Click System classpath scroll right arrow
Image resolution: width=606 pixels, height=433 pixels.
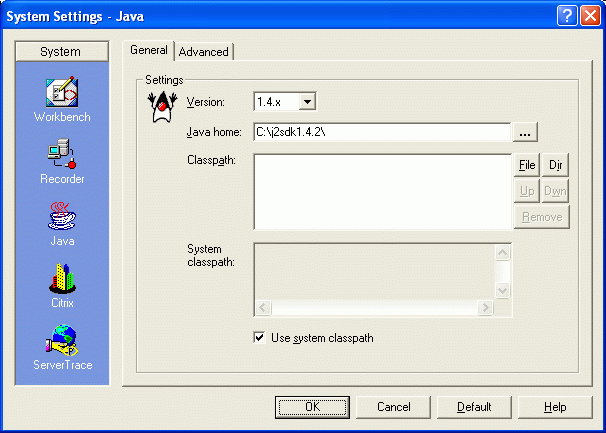click(x=485, y=308)
